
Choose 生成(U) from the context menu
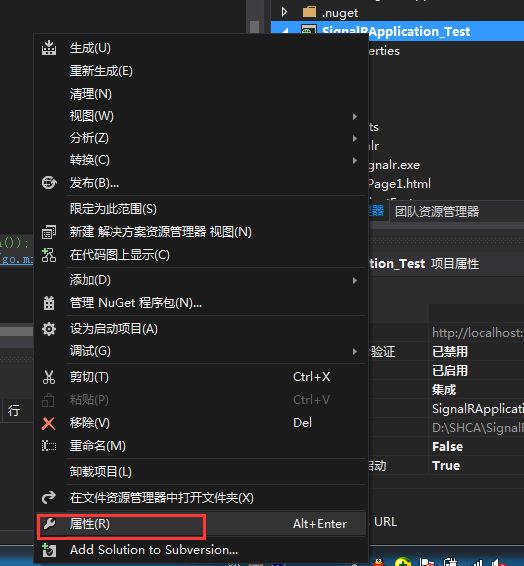coord(201,48)
